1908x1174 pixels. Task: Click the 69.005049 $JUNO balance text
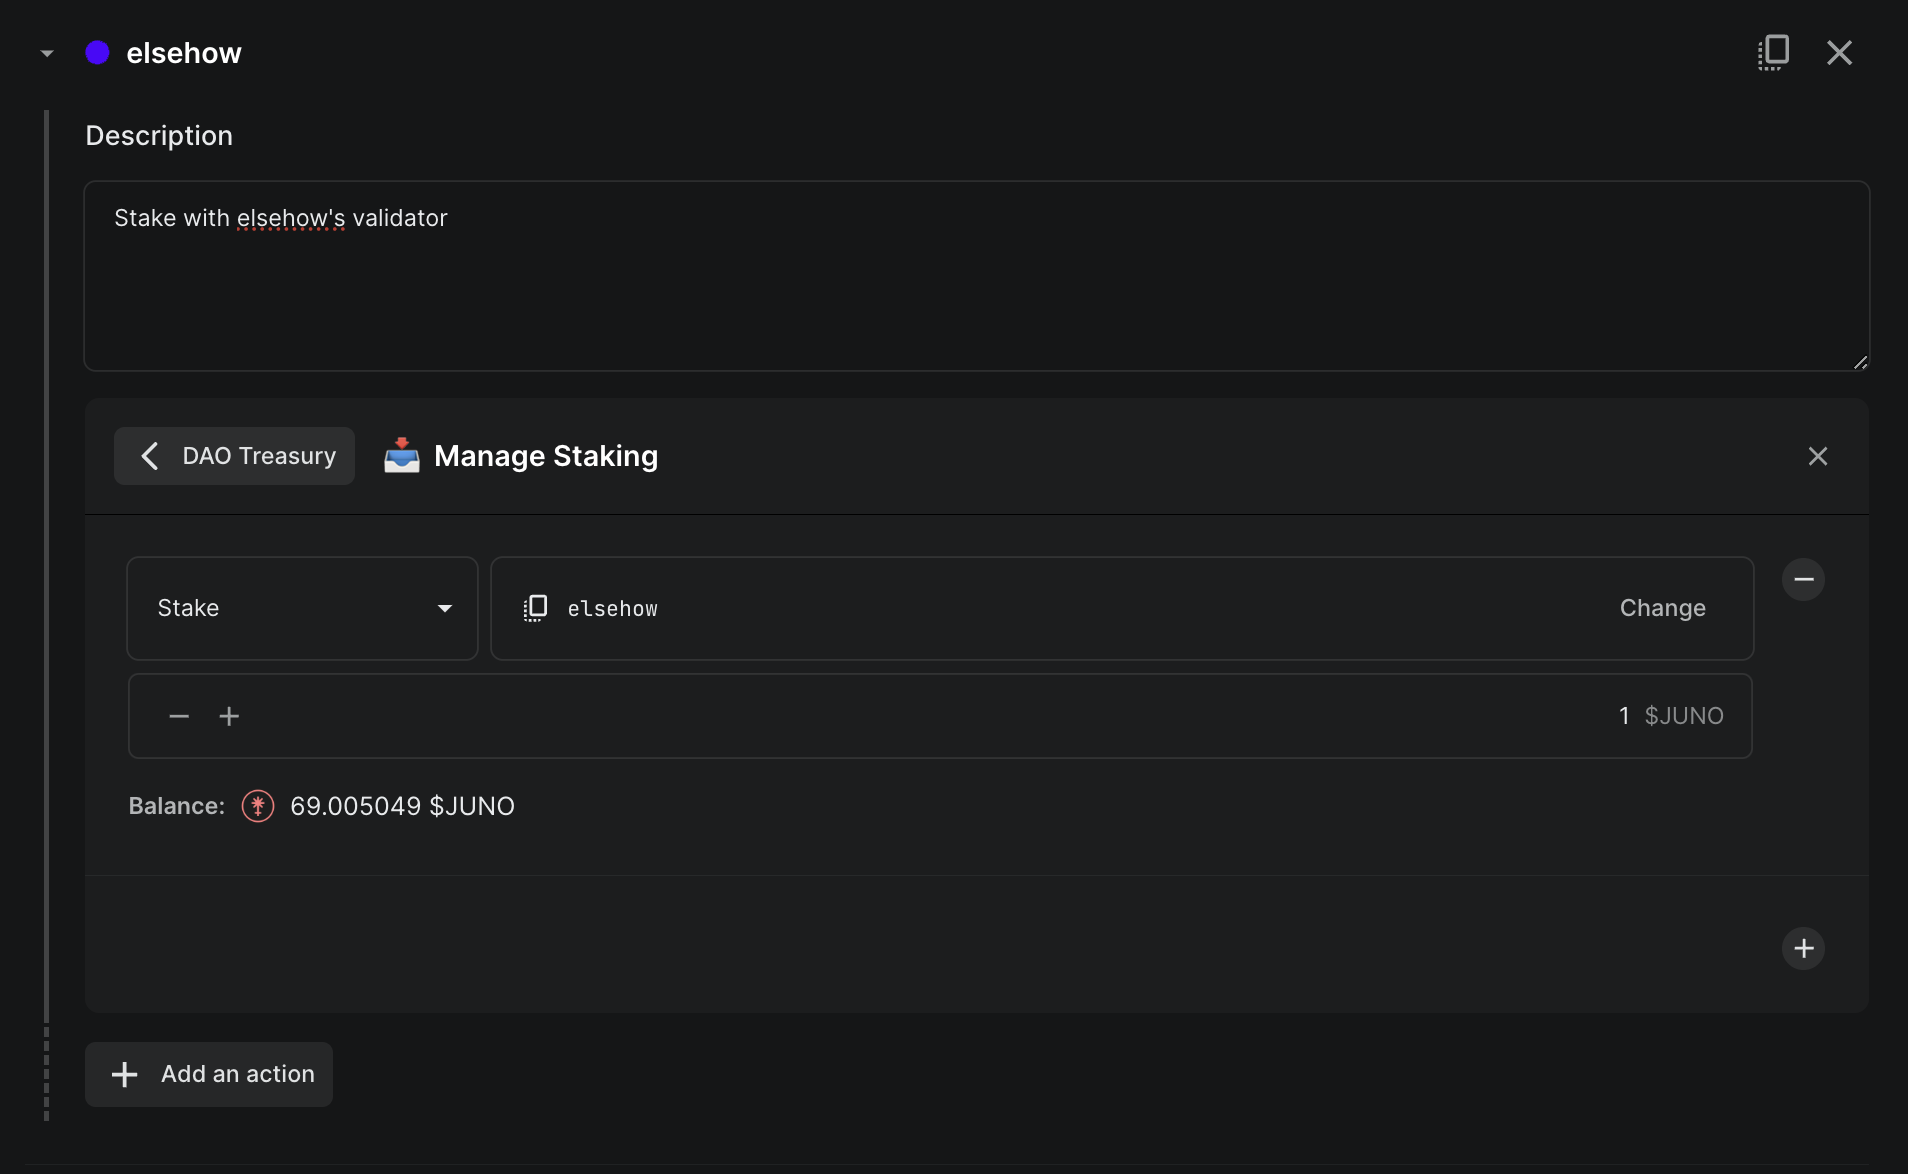402,806
